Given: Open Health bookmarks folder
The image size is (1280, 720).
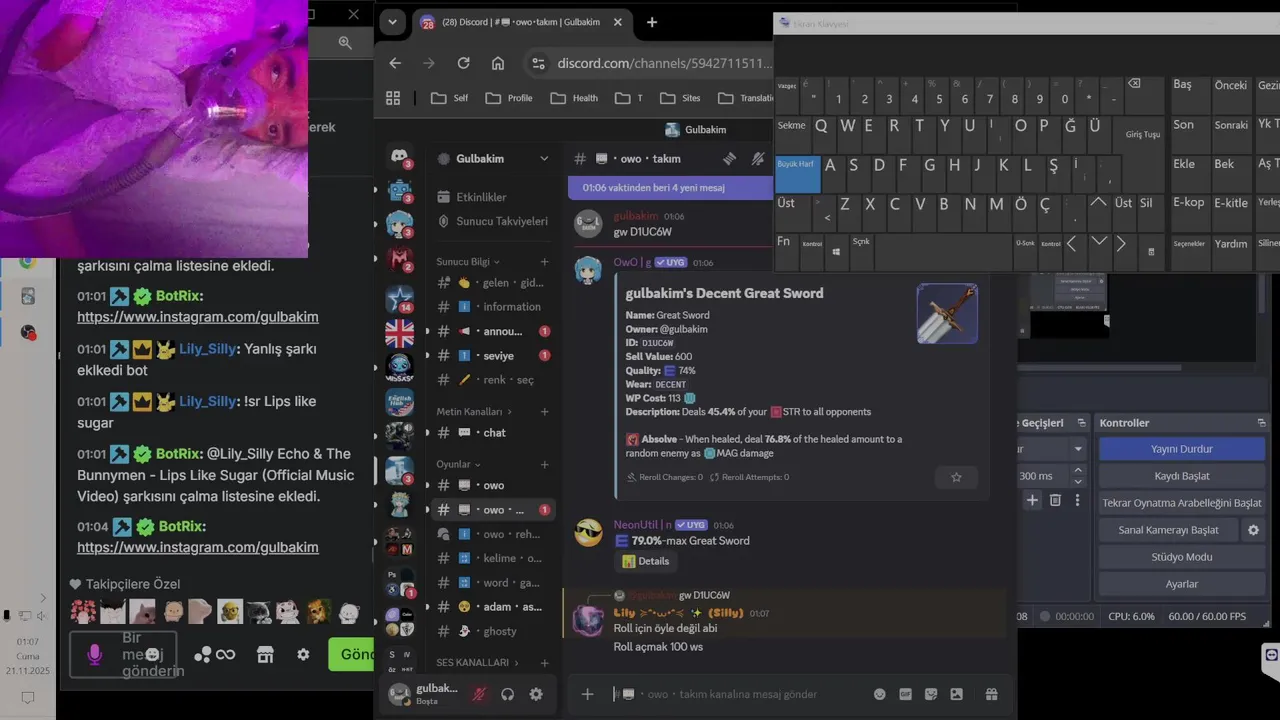Looking at the screenshot, I should 574,98.
